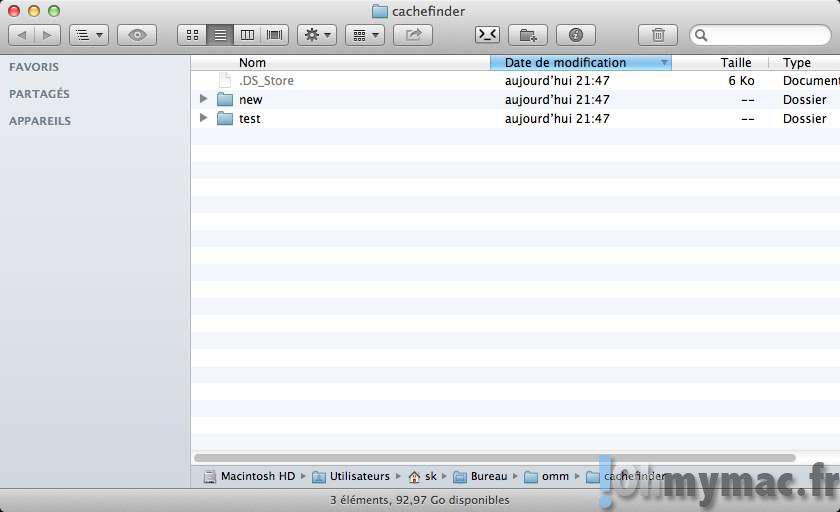The height and width of the screenshot is (512, 840).
Task: Click Macintosh HD in the path bar
Action: (250, 476)
